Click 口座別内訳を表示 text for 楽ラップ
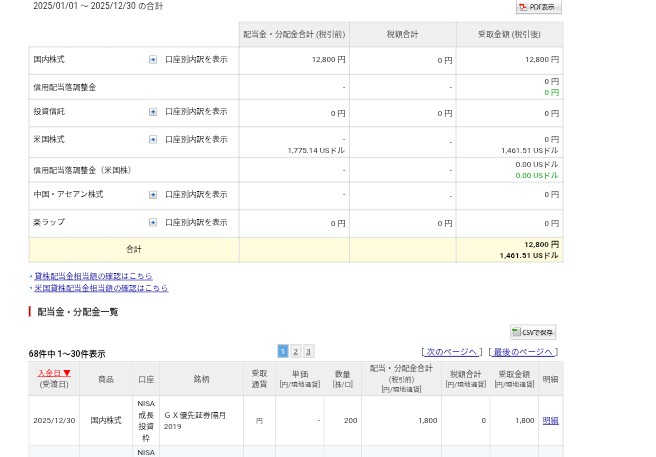The width and height of the screenshot is (656, 457). (x=196, y=222)
